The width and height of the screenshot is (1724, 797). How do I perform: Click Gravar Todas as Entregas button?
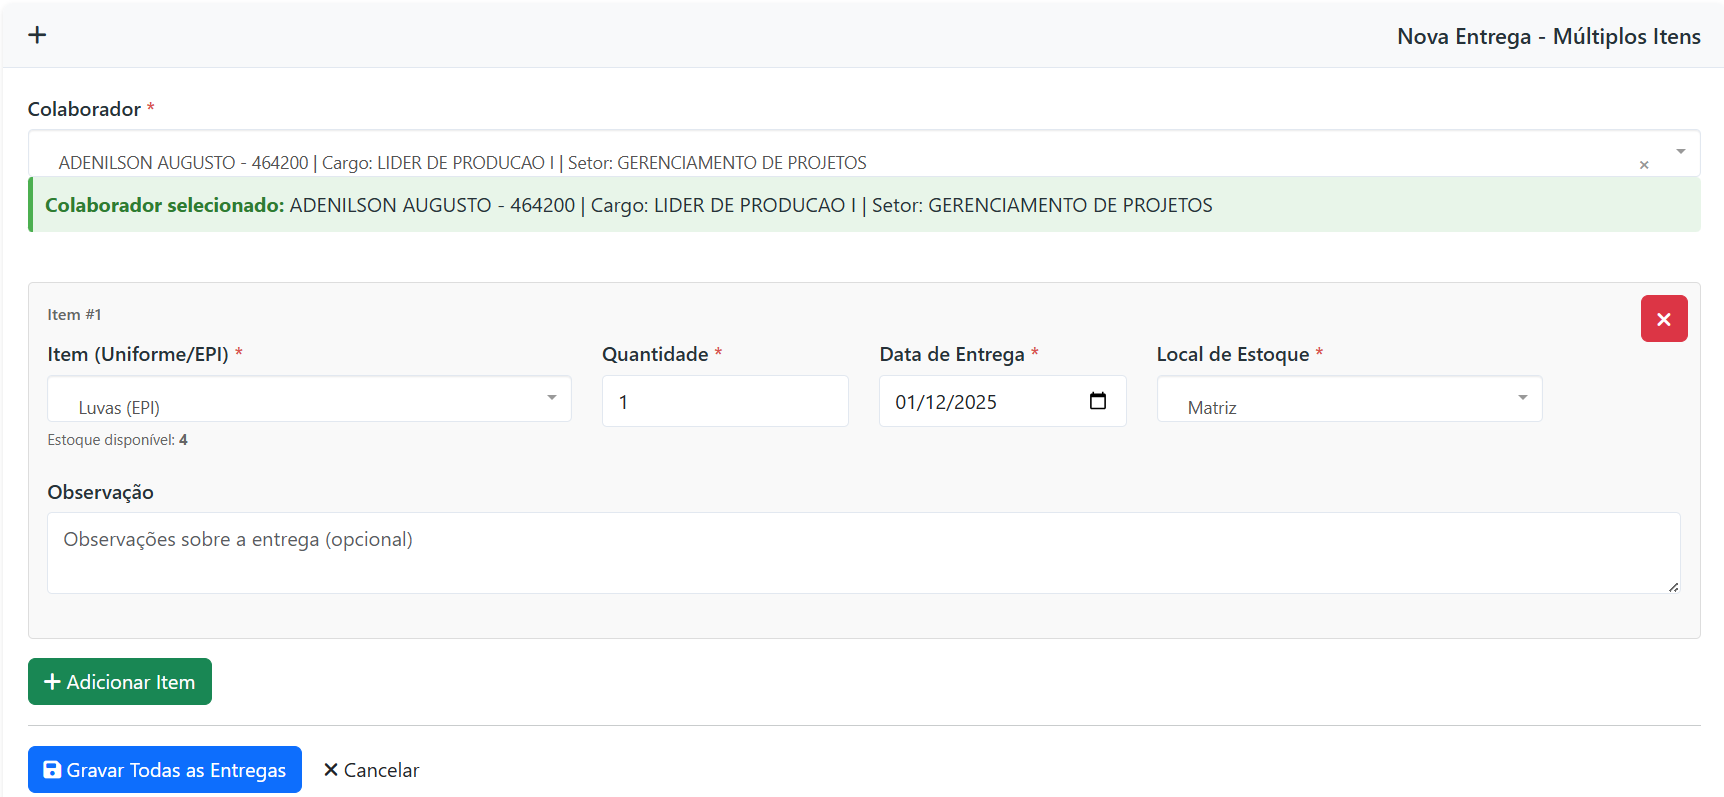(x=165, y=770)
